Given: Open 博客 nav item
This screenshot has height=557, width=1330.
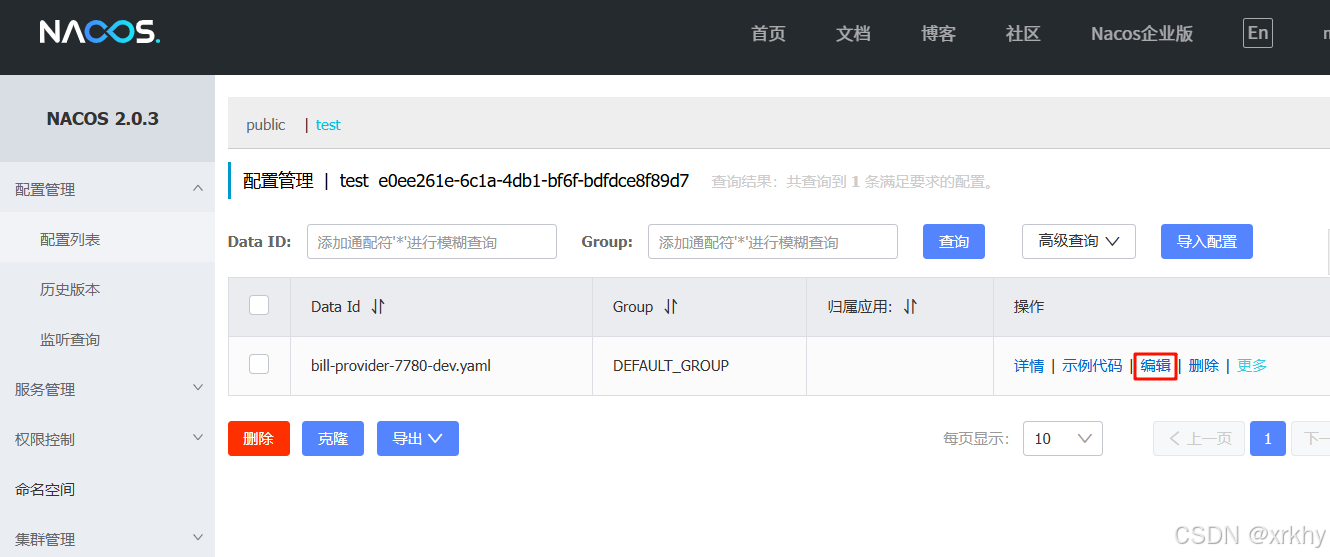Looking at the screenshot, I should 938,34.
